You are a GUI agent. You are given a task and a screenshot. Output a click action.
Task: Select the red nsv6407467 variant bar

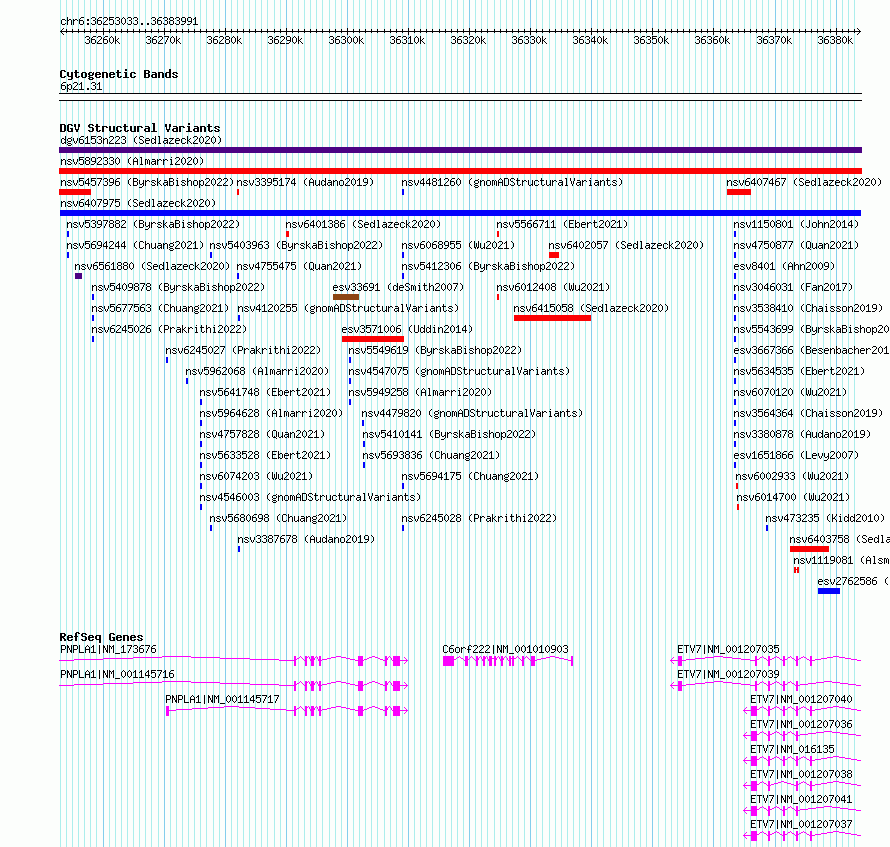[738, 192]
